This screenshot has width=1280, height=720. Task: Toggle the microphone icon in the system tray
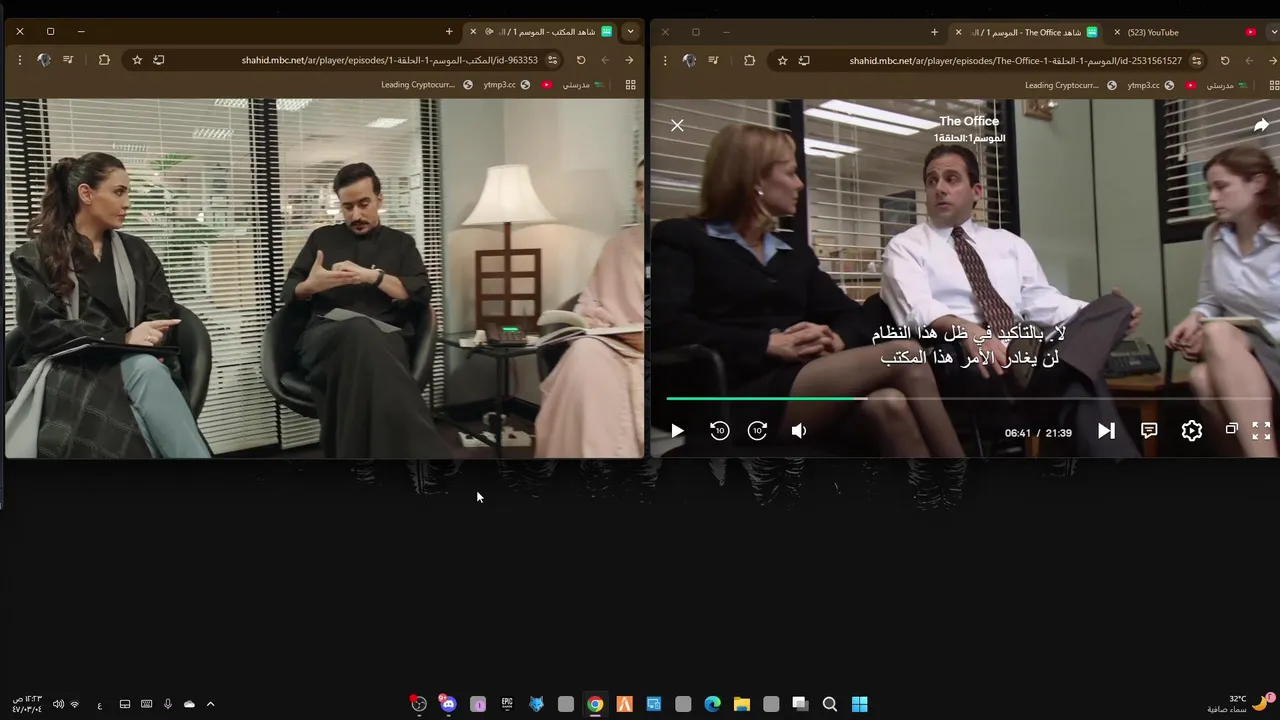[x=167, y=704]
